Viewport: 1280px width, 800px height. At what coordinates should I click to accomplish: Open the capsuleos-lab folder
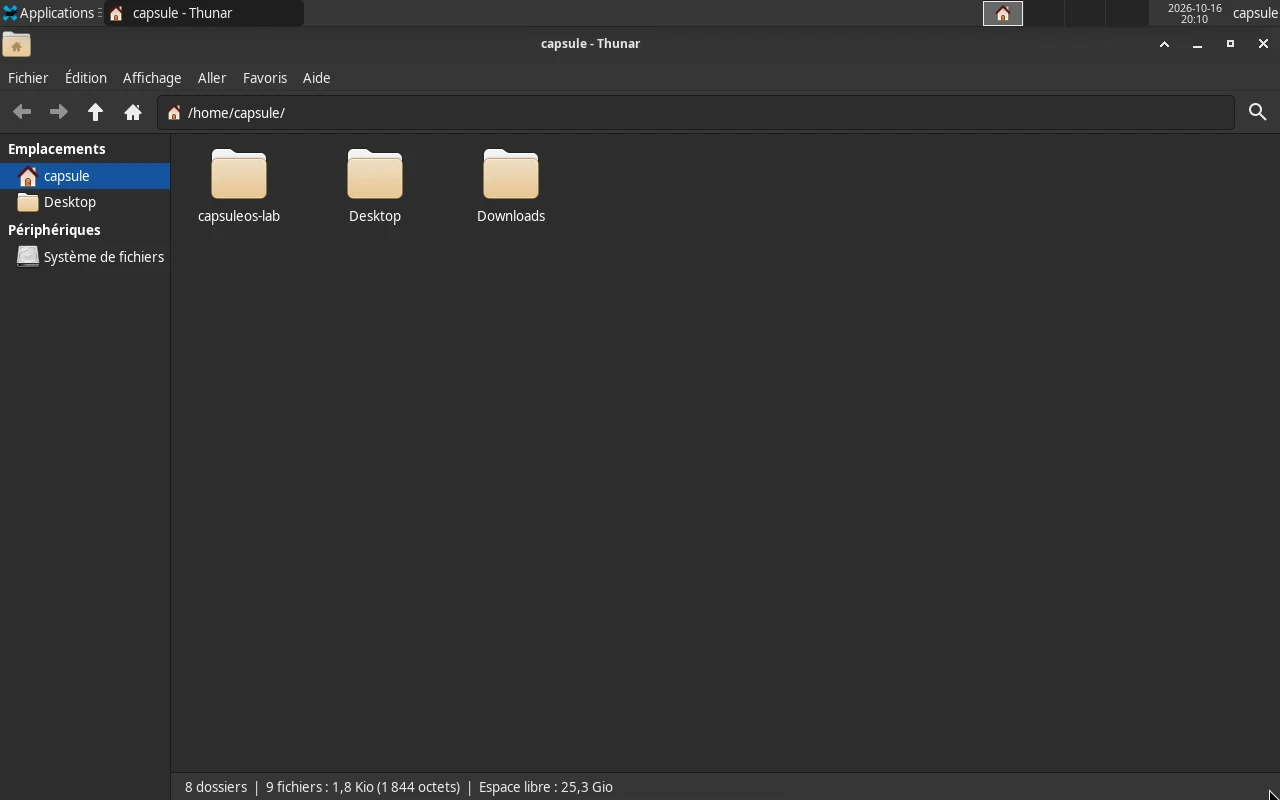tap(239, 186)
